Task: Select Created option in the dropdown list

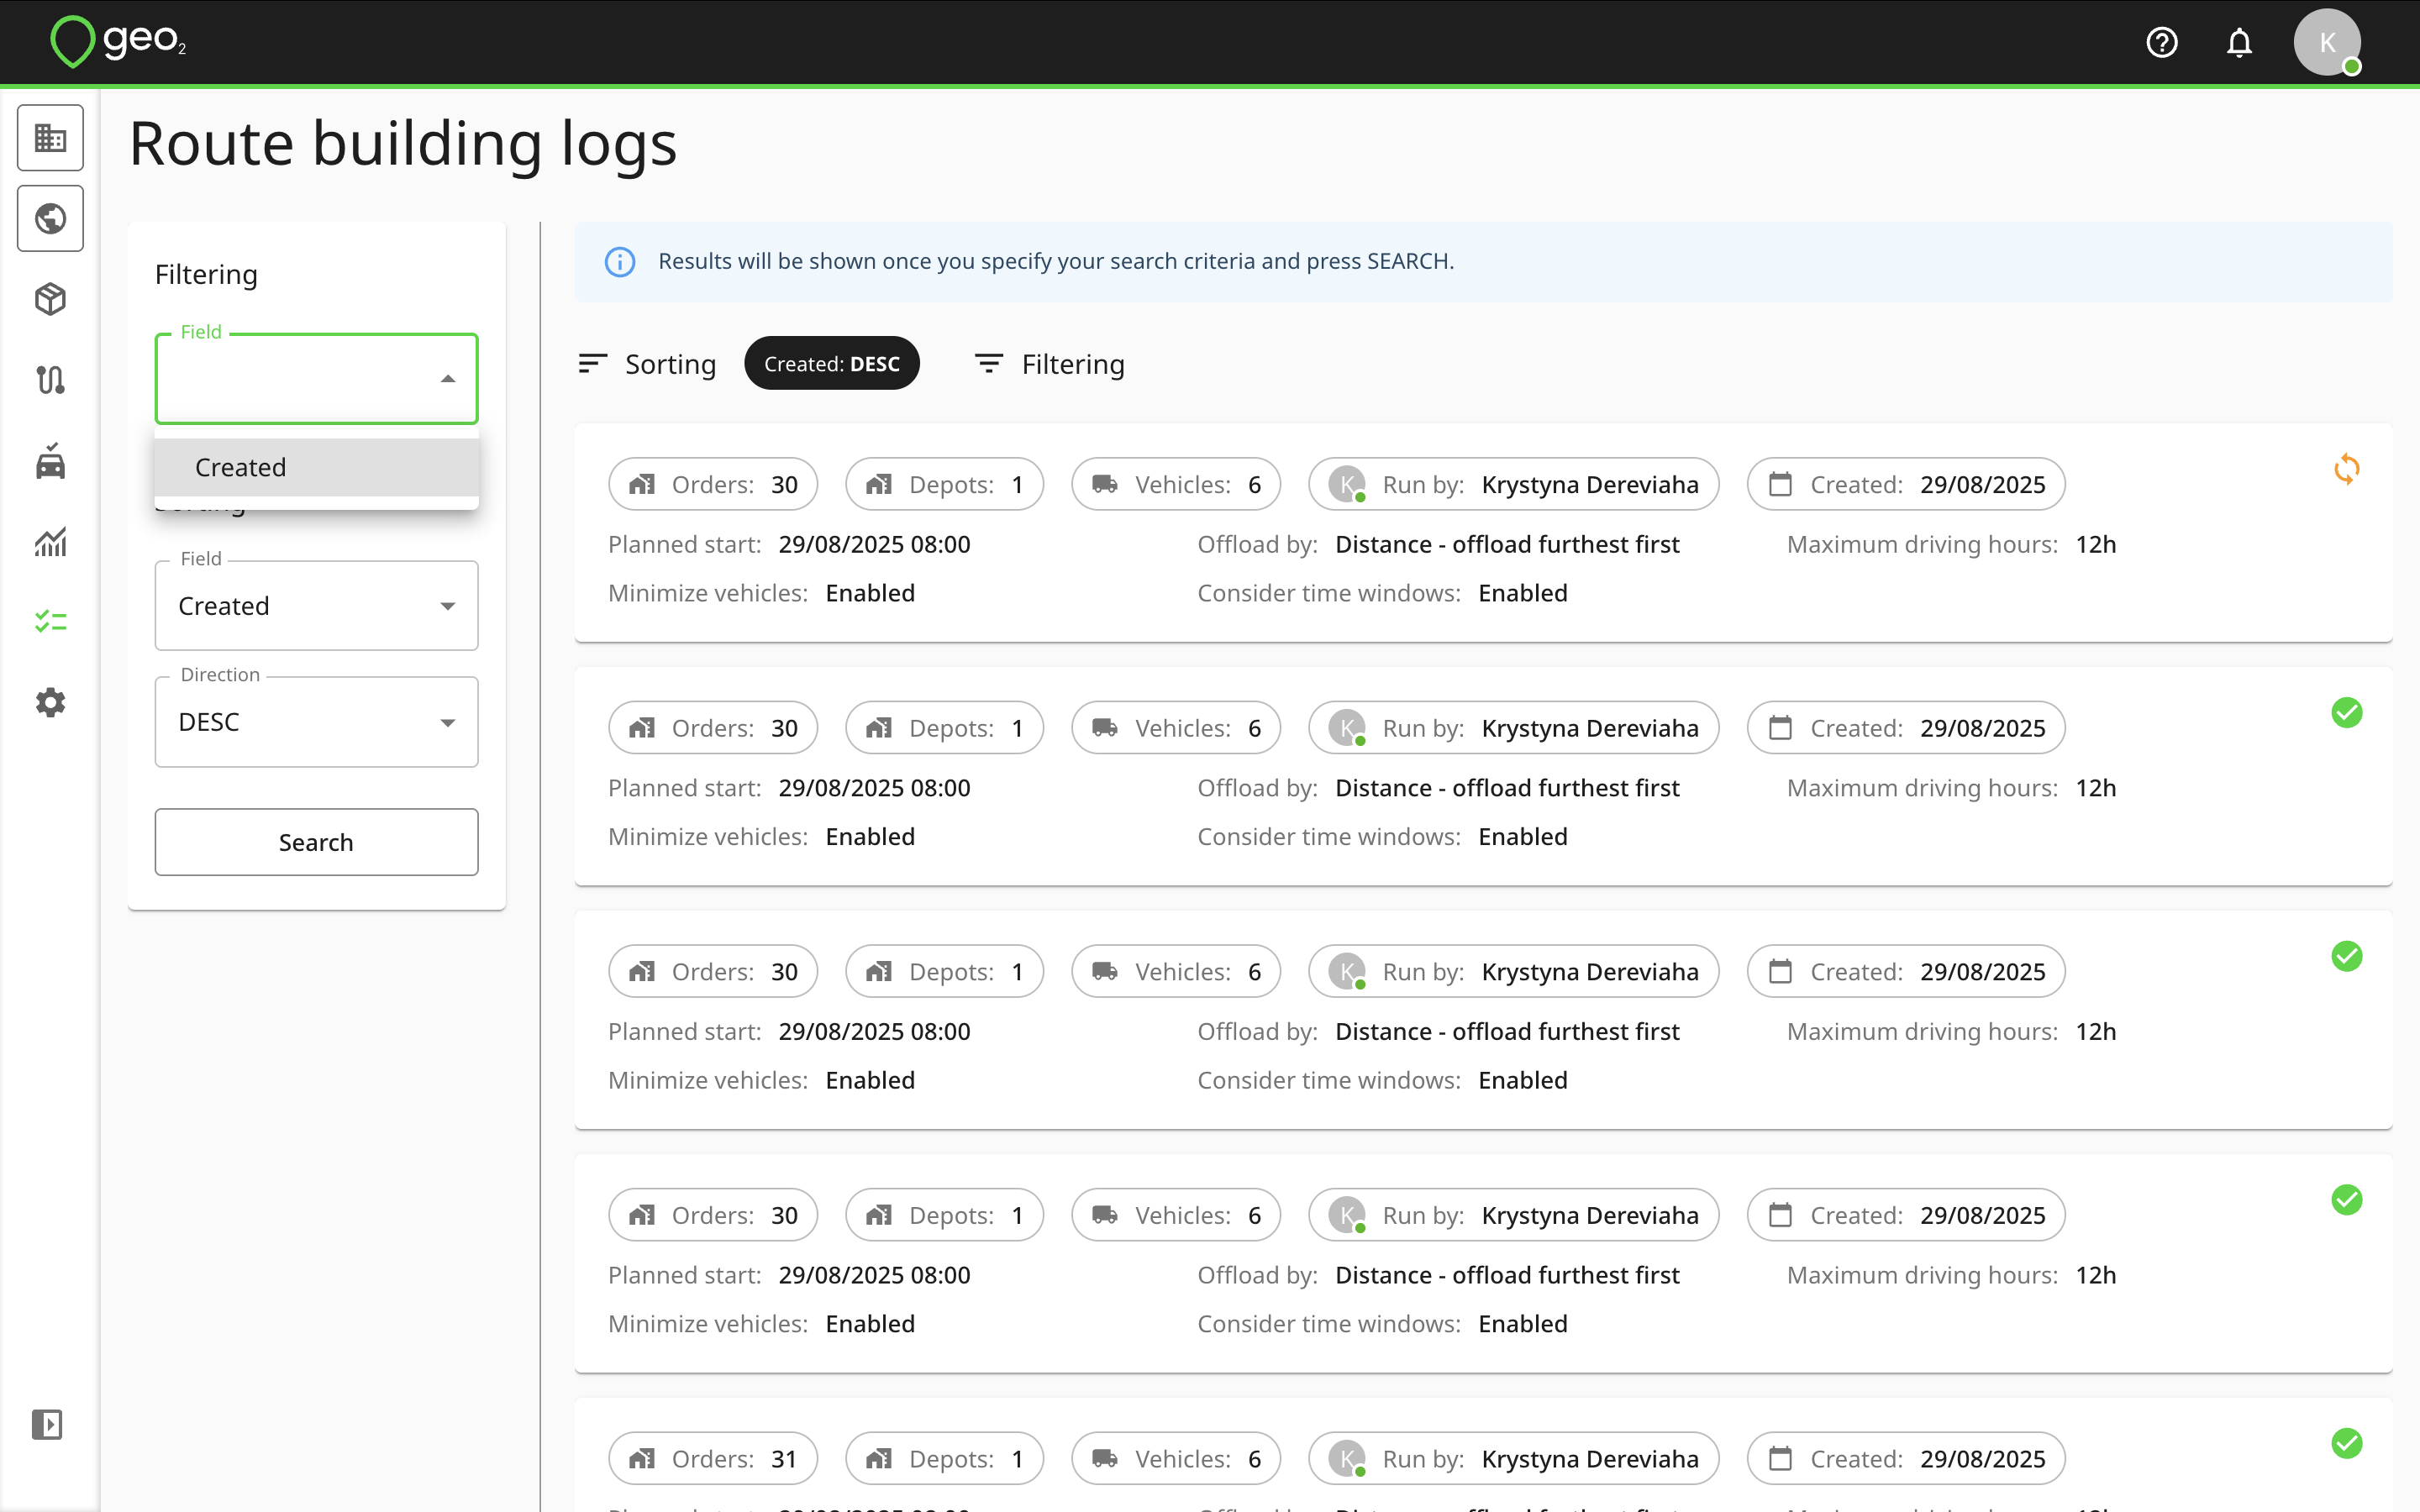Action: click(316, 467)
